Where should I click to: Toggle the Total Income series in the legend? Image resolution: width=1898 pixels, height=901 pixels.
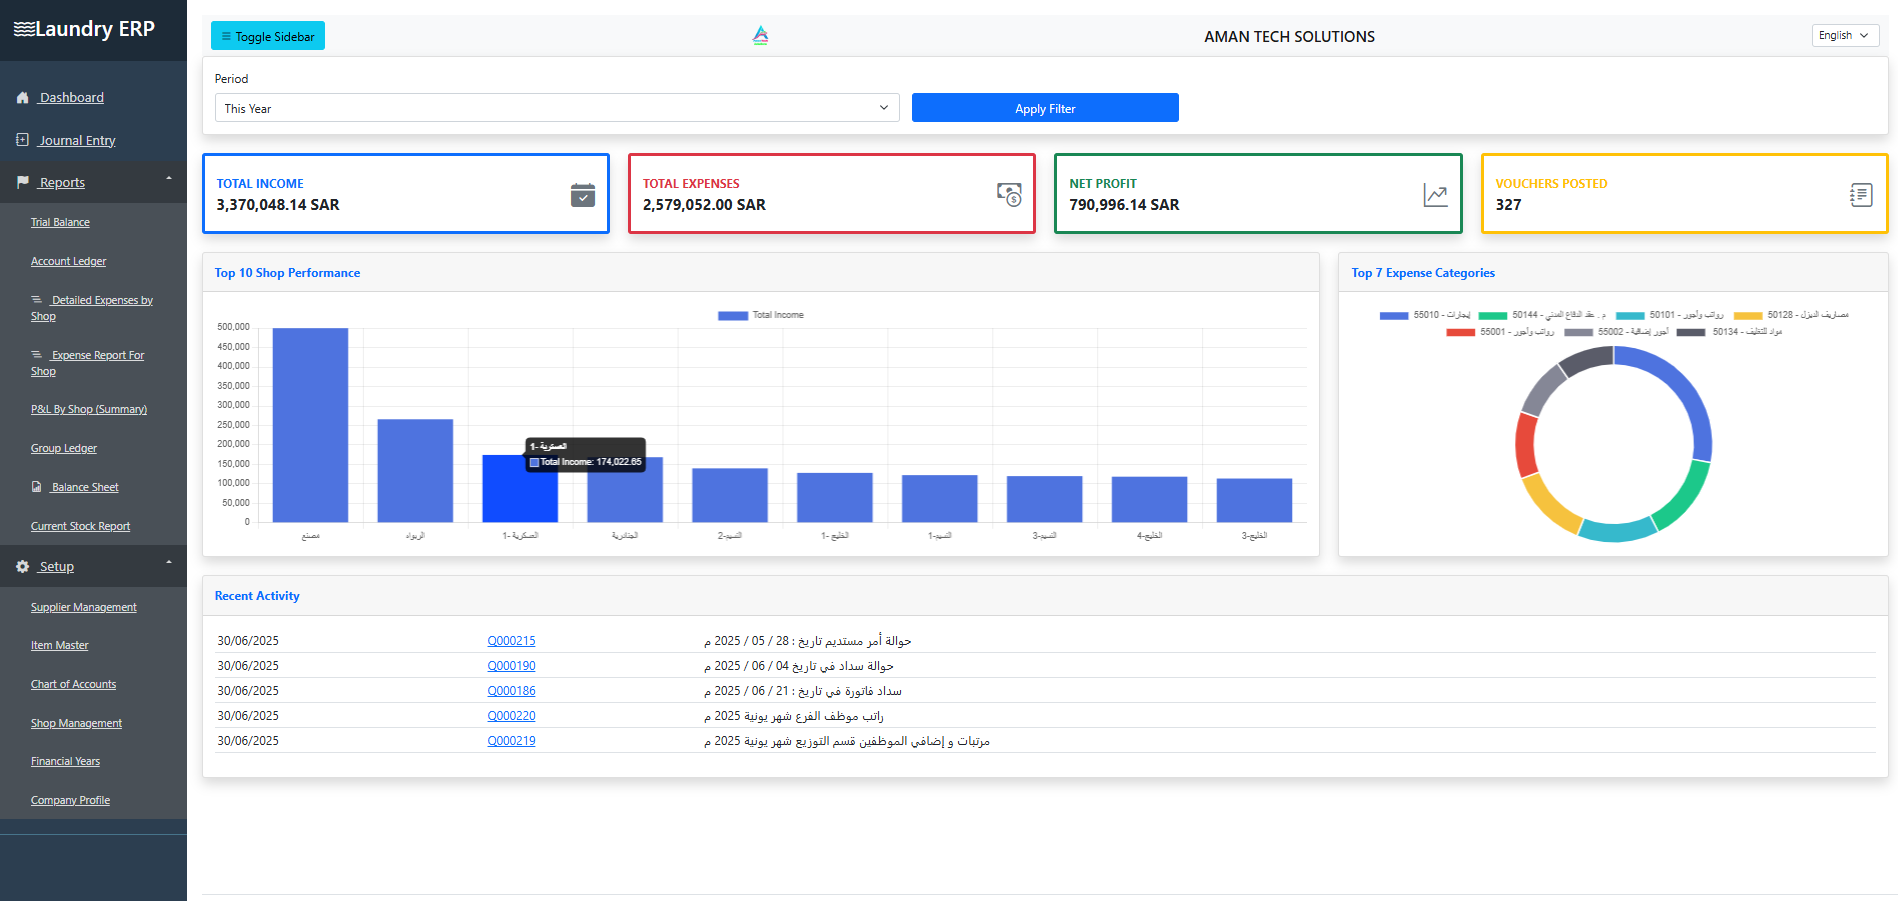(x=760, y=314)
